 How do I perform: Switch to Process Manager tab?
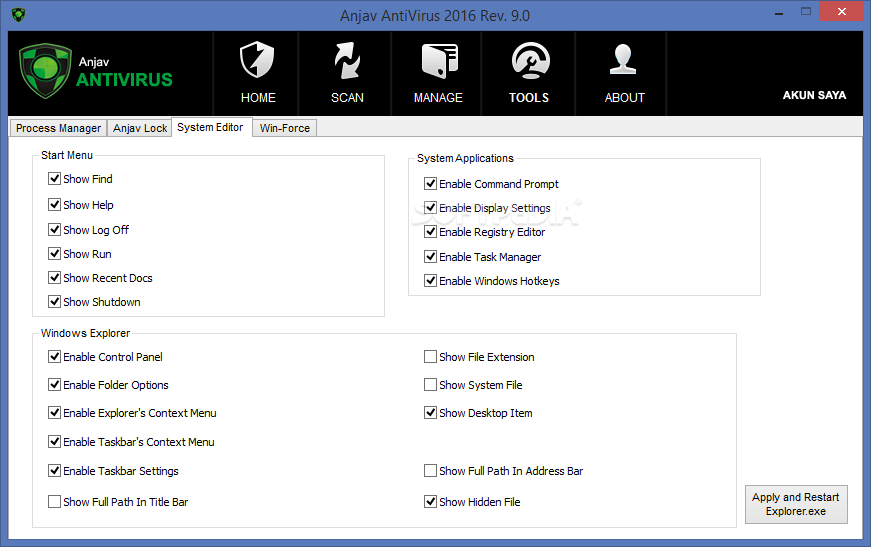point(58,128)
